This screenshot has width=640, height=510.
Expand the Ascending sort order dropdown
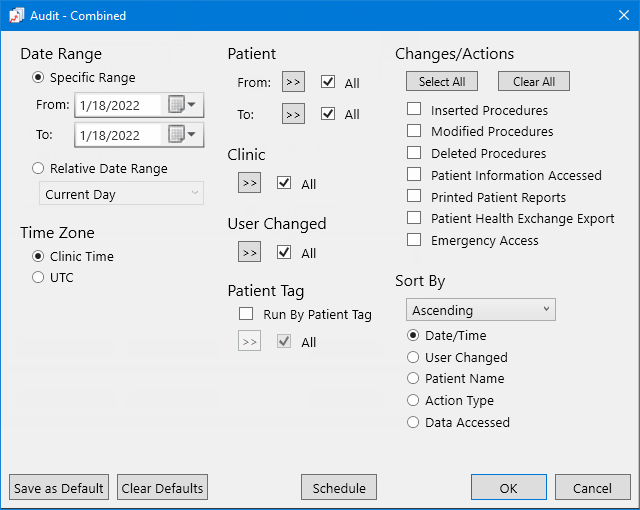[x=480, y=310]
